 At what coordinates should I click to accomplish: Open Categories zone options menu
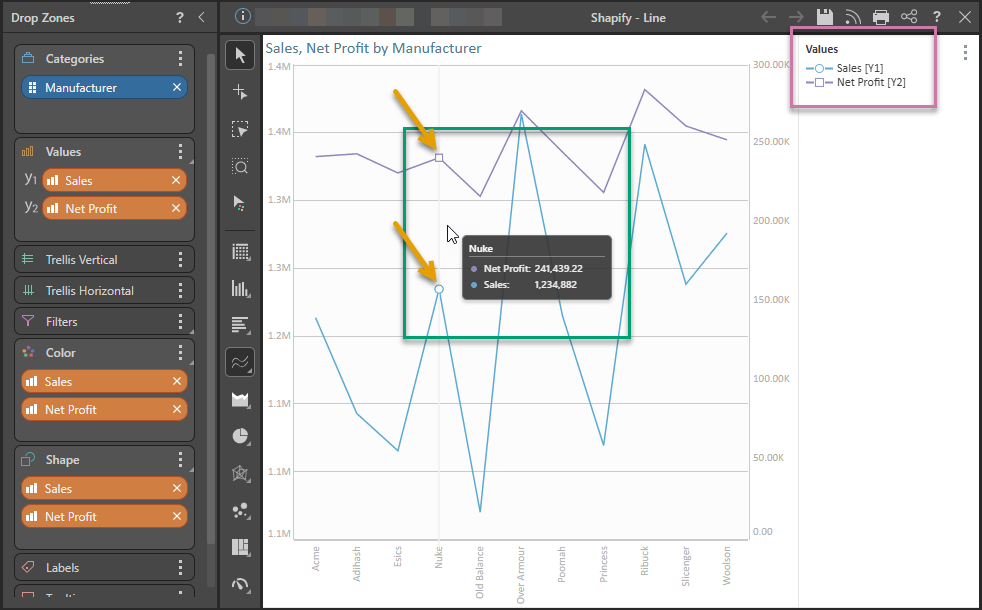[180, 59]
